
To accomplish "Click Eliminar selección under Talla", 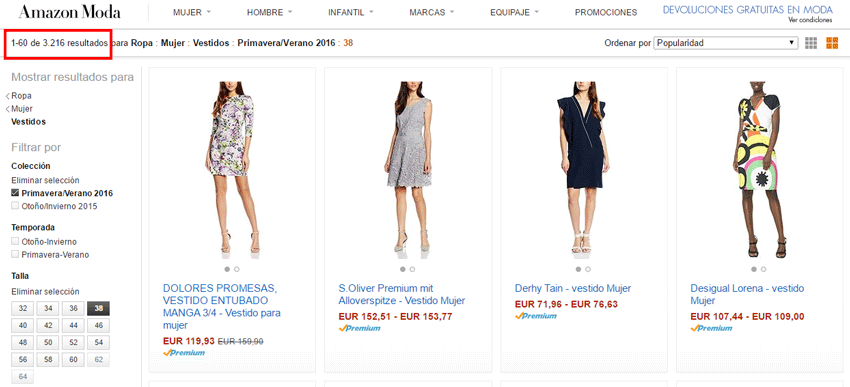I will pyautogui.click(x=45, y=292).
